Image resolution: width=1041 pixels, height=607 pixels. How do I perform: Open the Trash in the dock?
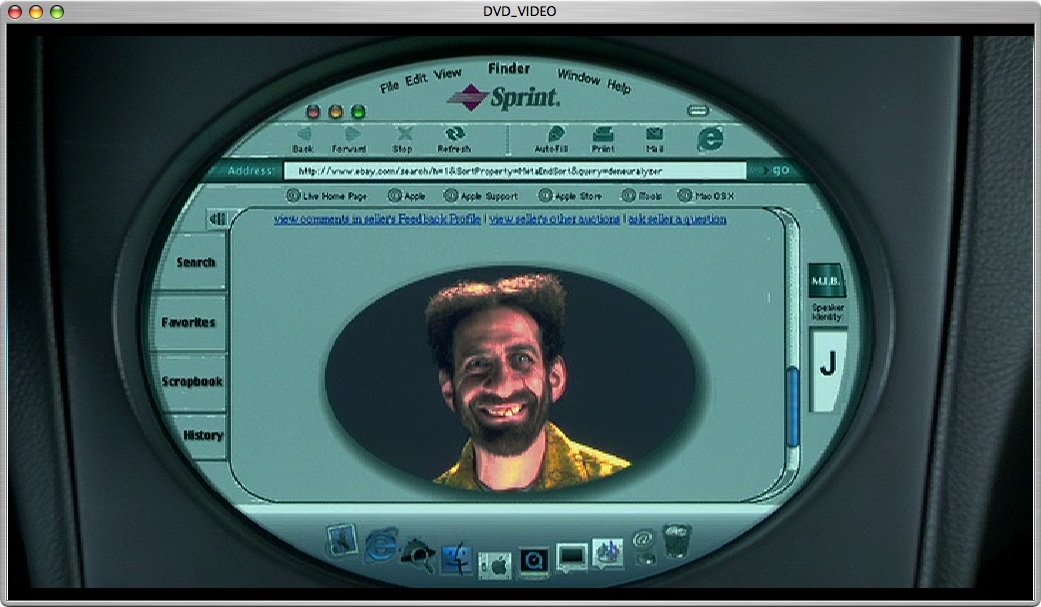674,540
